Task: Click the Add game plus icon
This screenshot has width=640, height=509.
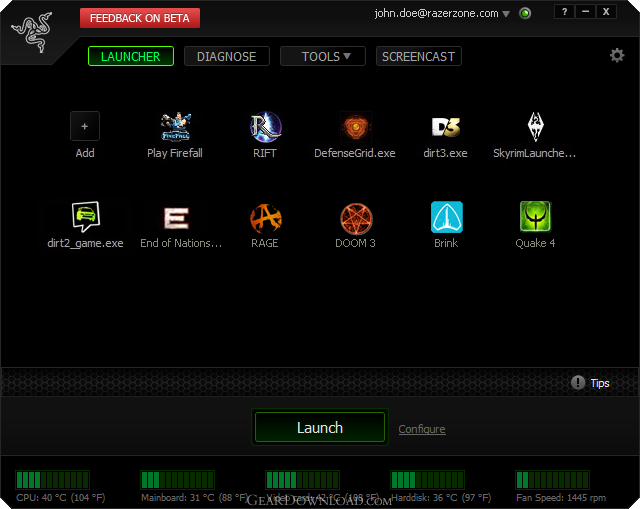Action: 84,126
